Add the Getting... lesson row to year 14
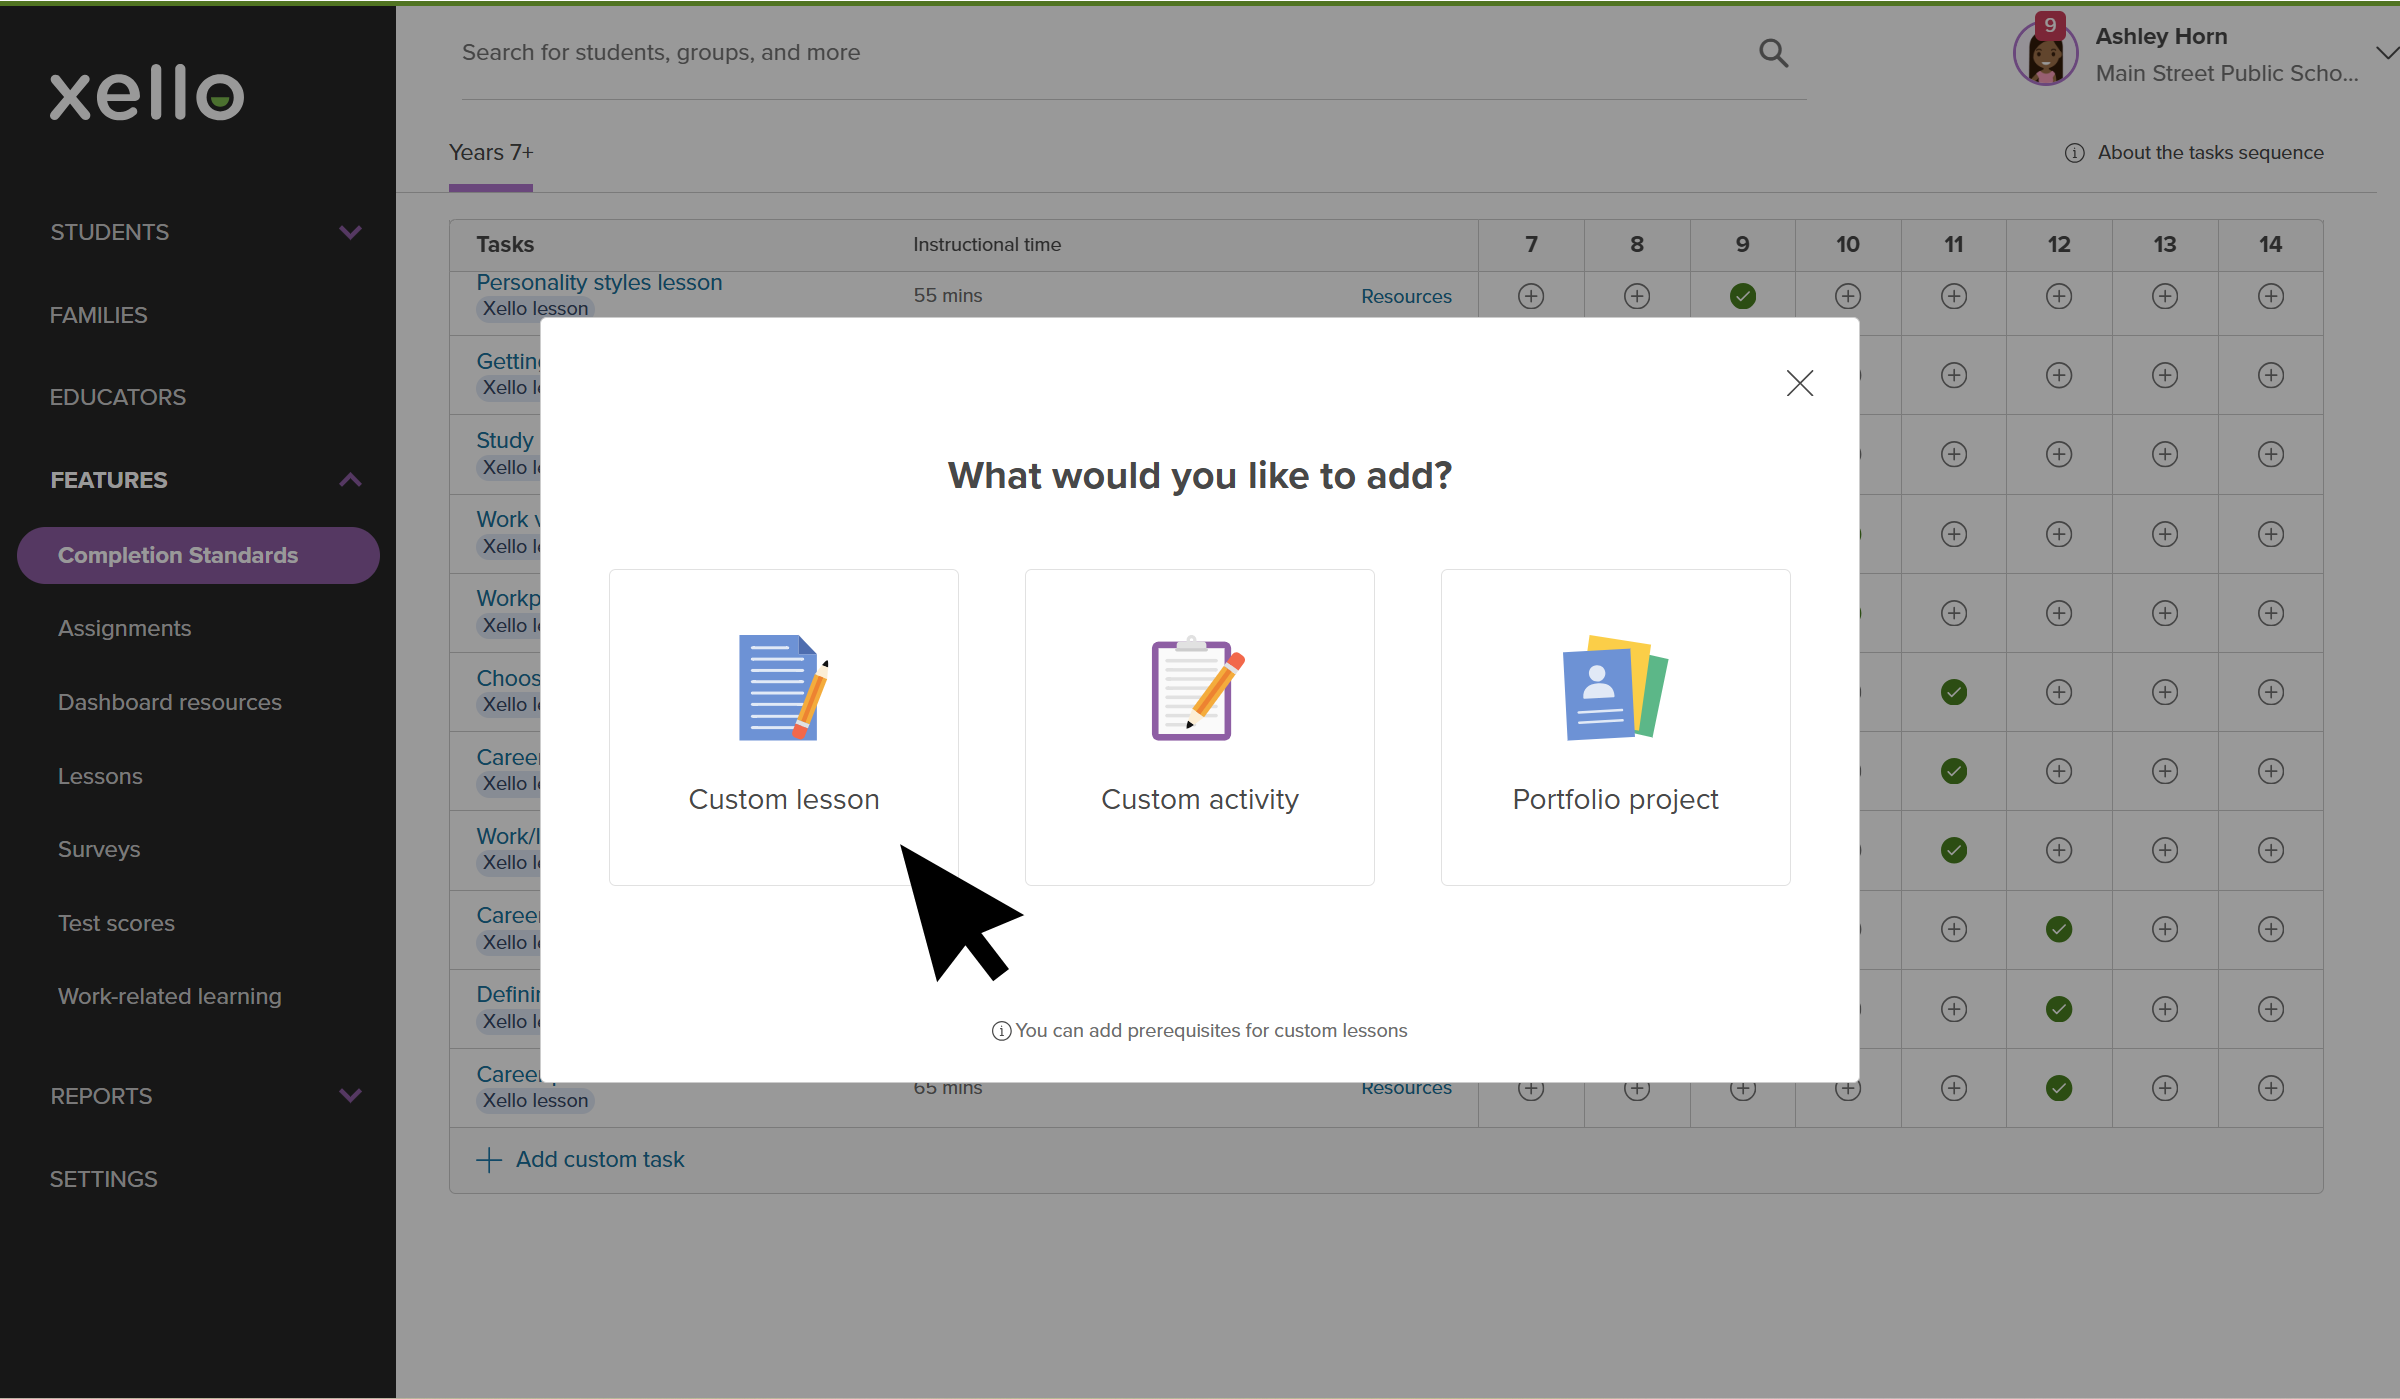 (x=2271, y=375)
